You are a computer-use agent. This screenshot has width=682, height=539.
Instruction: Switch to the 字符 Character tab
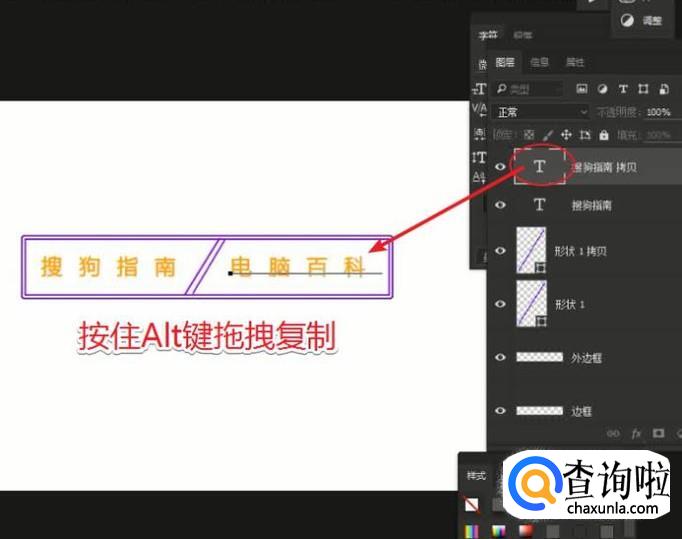[x=488, y=35]
